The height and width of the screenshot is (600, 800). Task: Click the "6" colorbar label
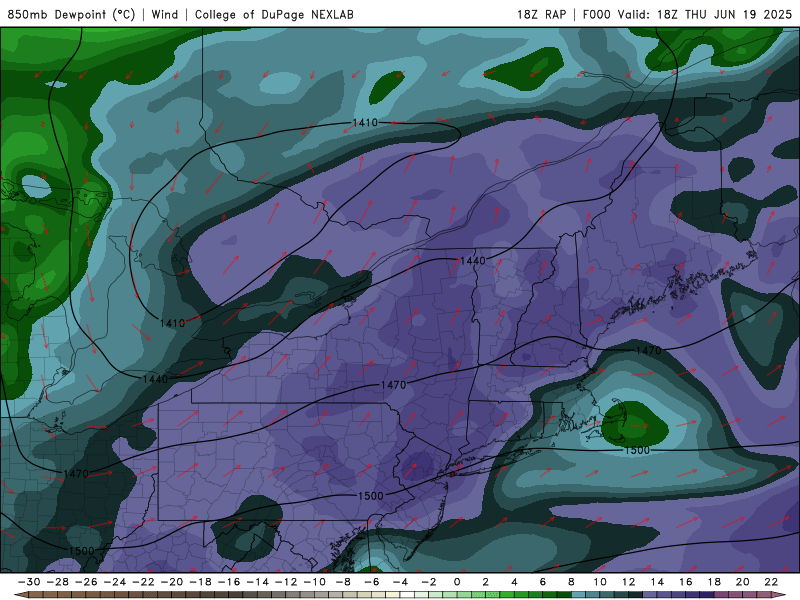point(543,582)
